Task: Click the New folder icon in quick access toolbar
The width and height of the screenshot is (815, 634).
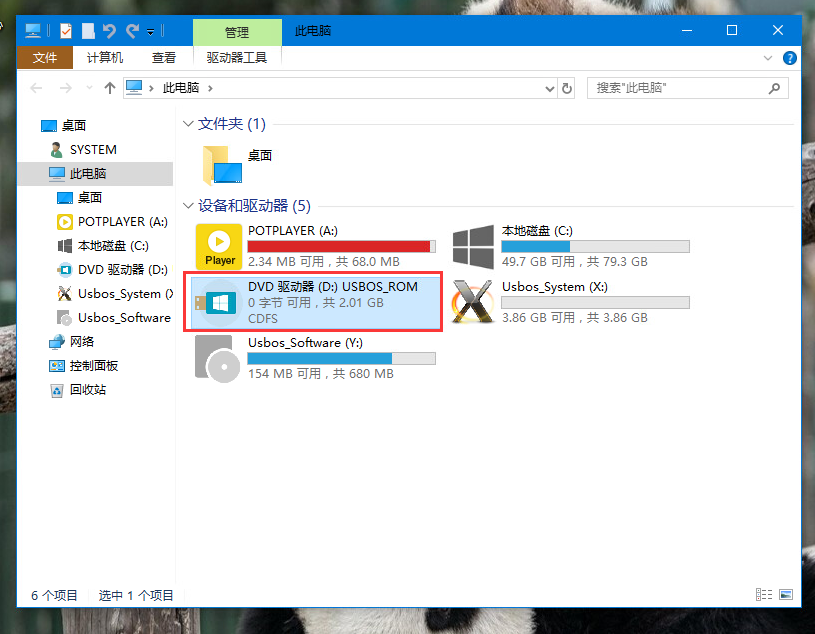Action: (x=88, y=31)
